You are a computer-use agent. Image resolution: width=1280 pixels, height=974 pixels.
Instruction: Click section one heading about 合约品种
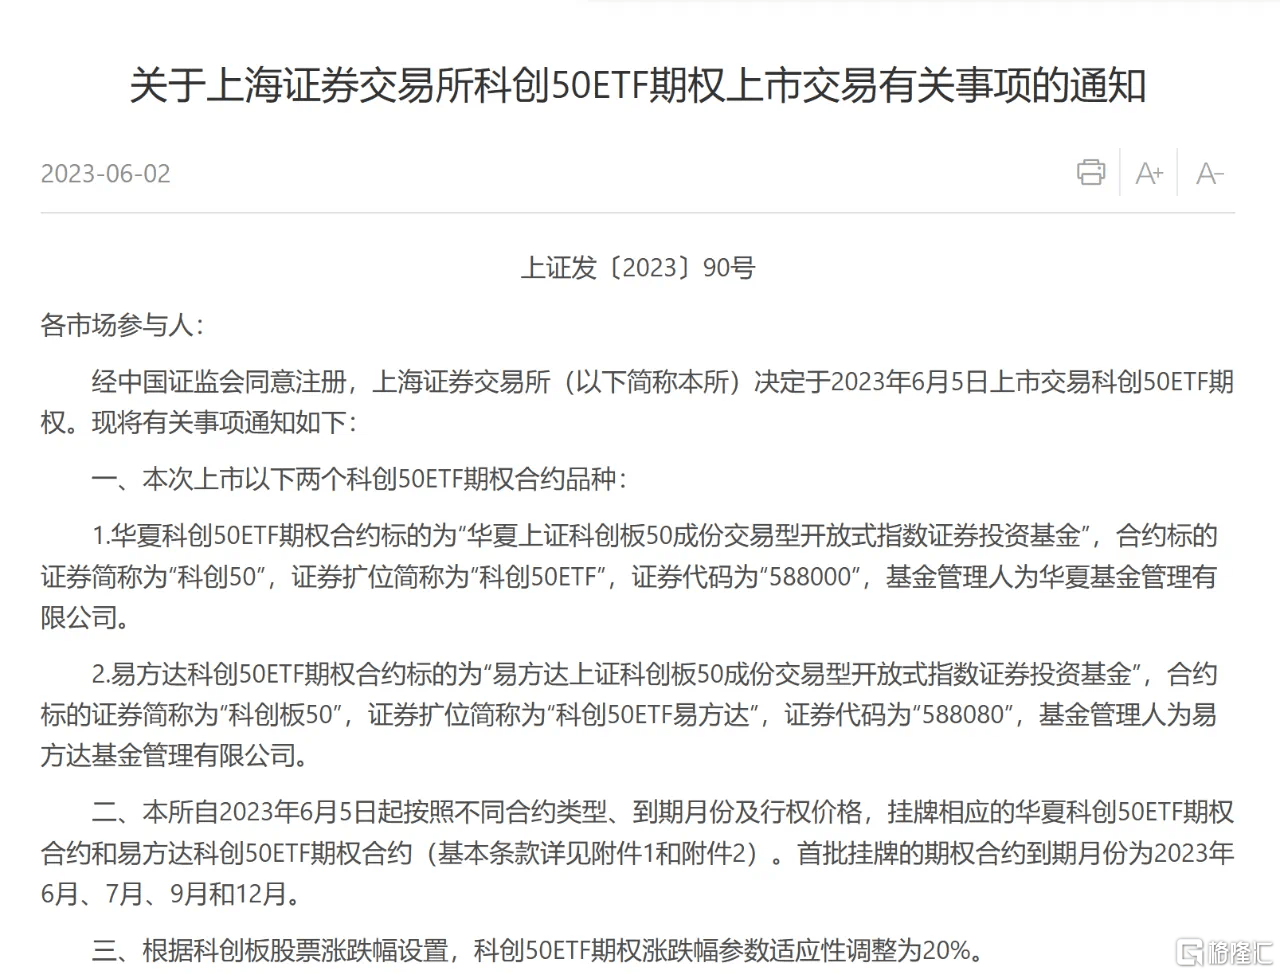pyautogui.click(x=360, y=479)
